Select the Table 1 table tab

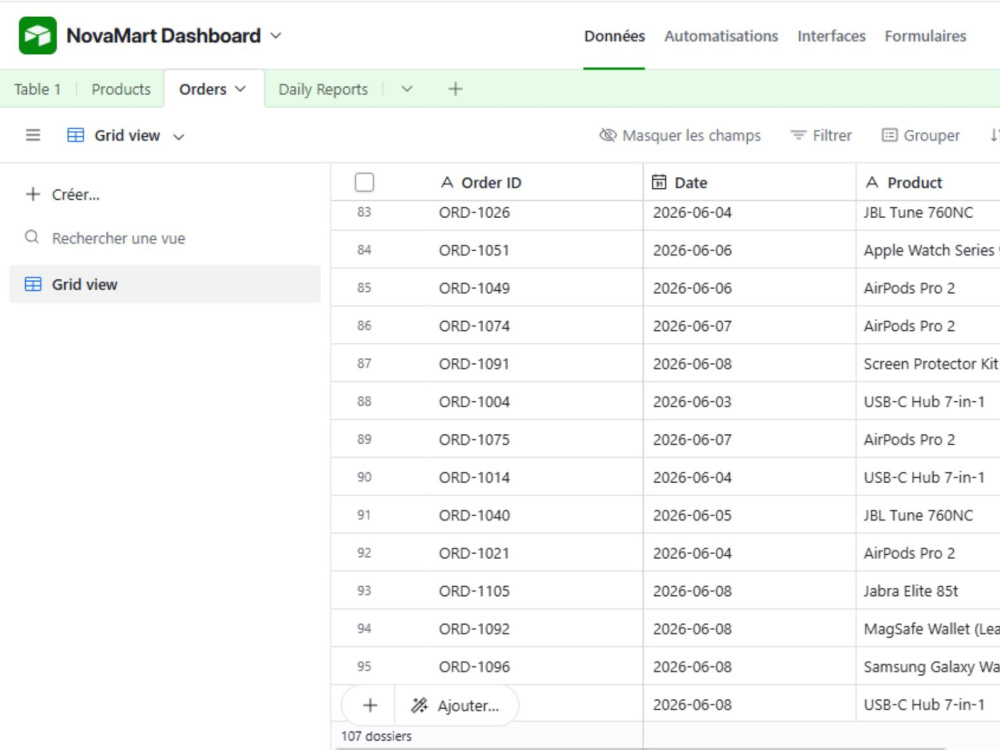38,89
